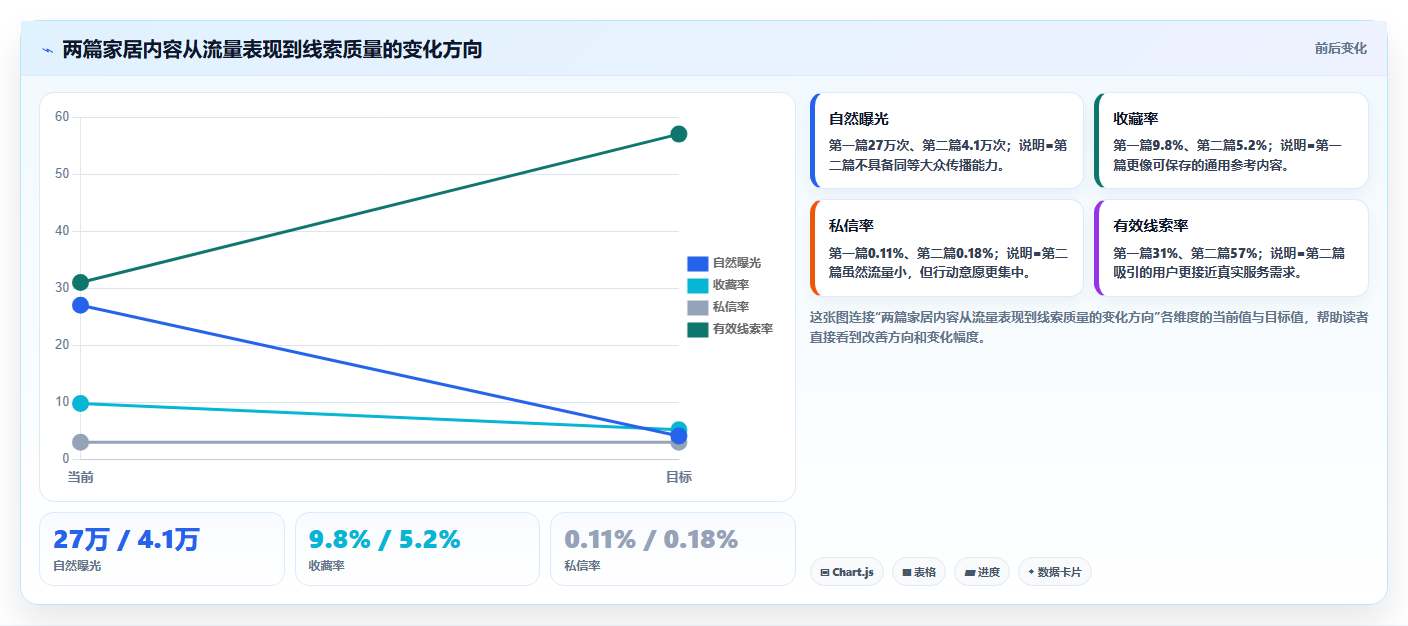Click the 收藏率 data point at 当前

point(81,403)
